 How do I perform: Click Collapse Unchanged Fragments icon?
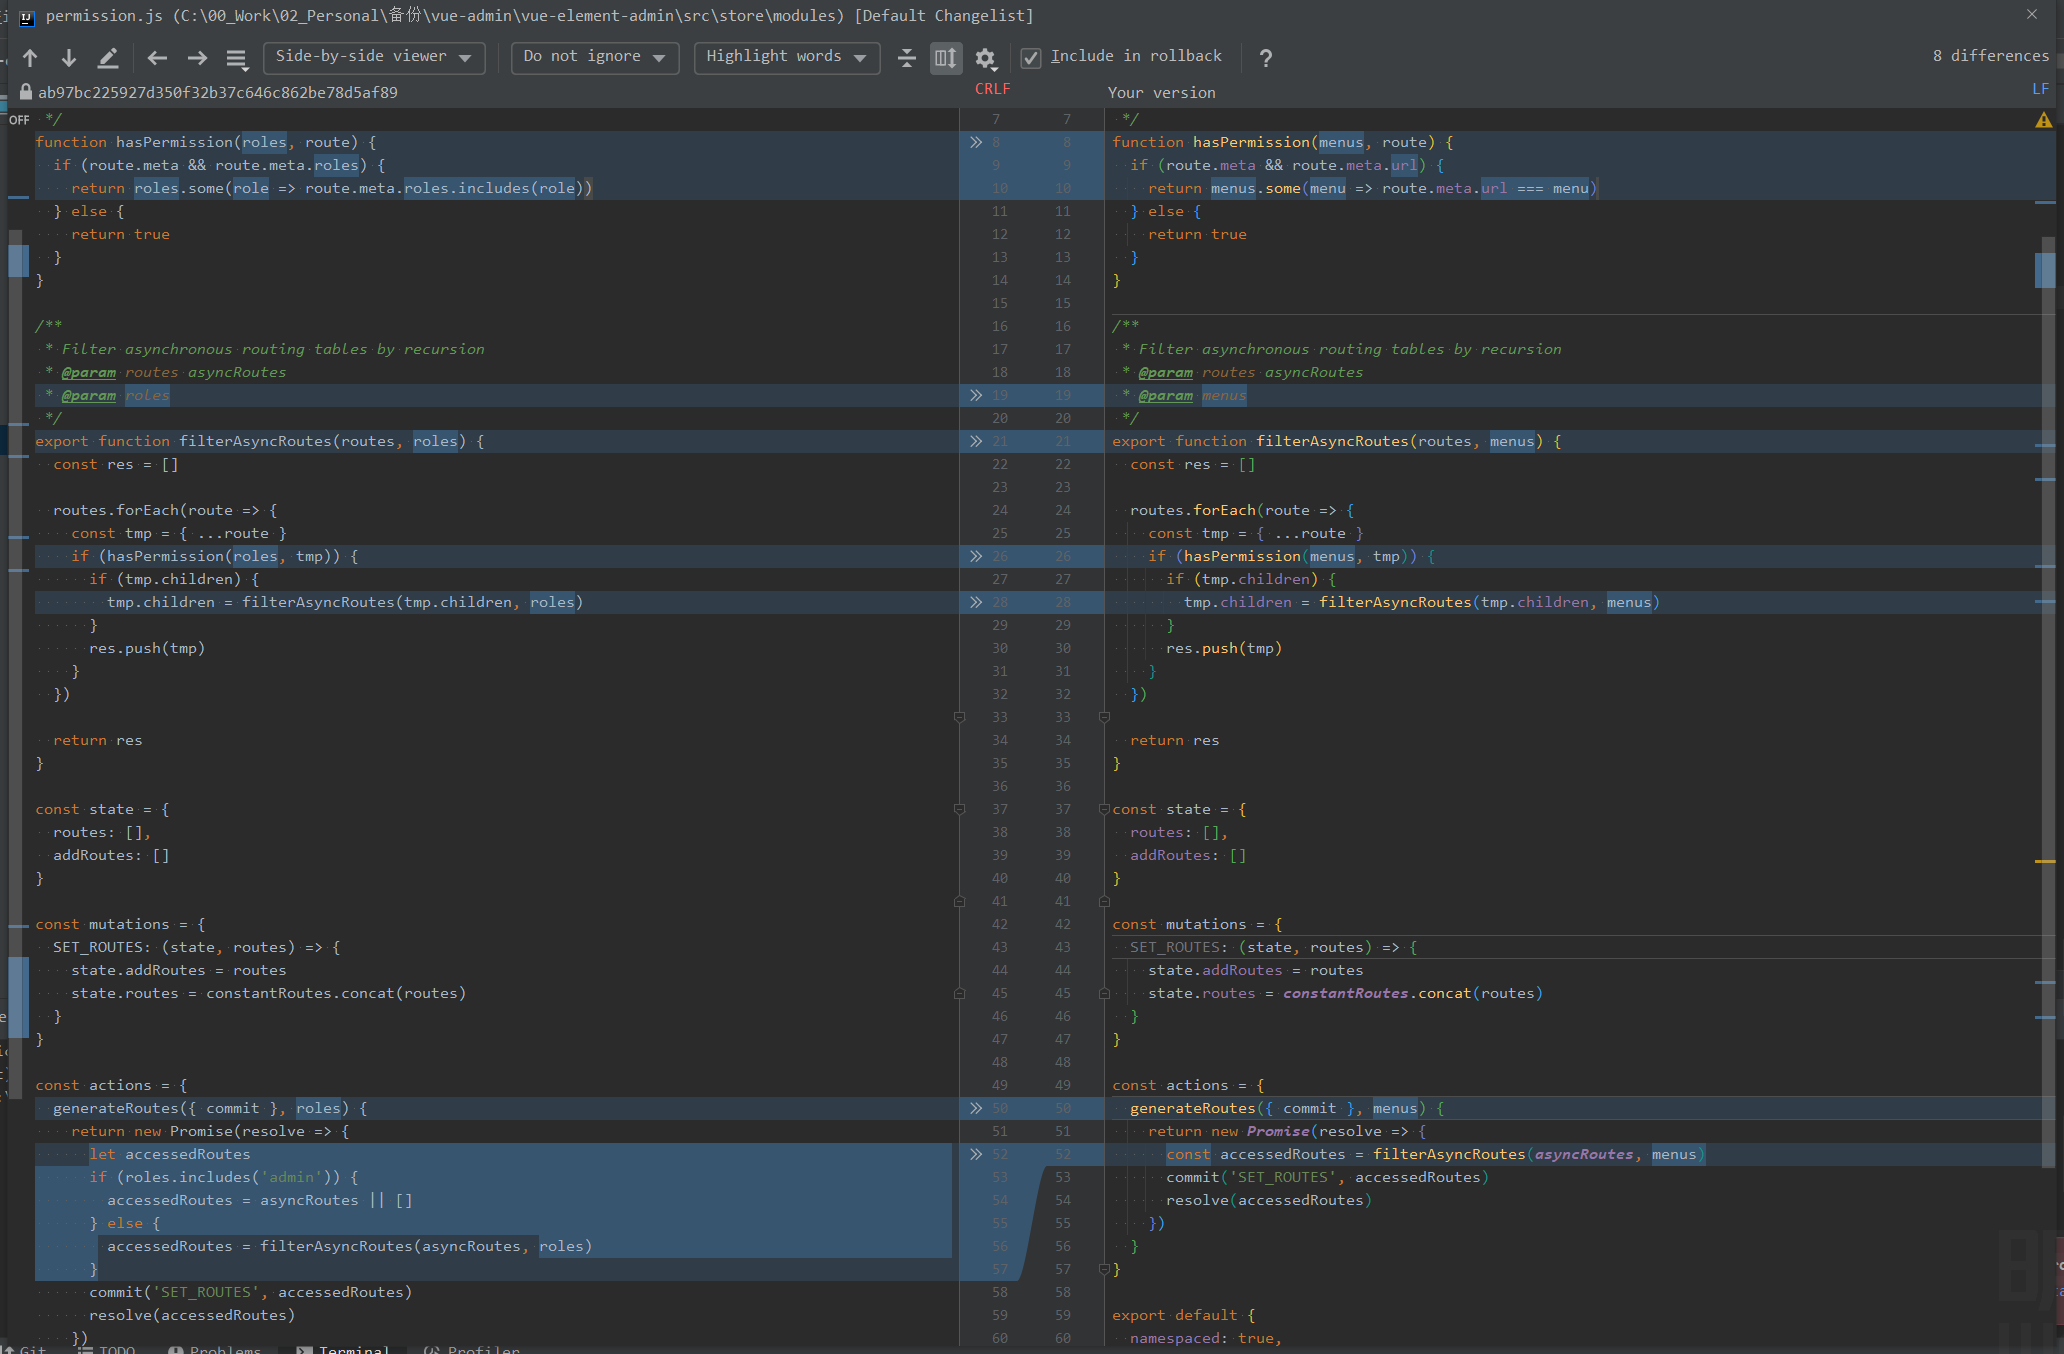[906, 58]
